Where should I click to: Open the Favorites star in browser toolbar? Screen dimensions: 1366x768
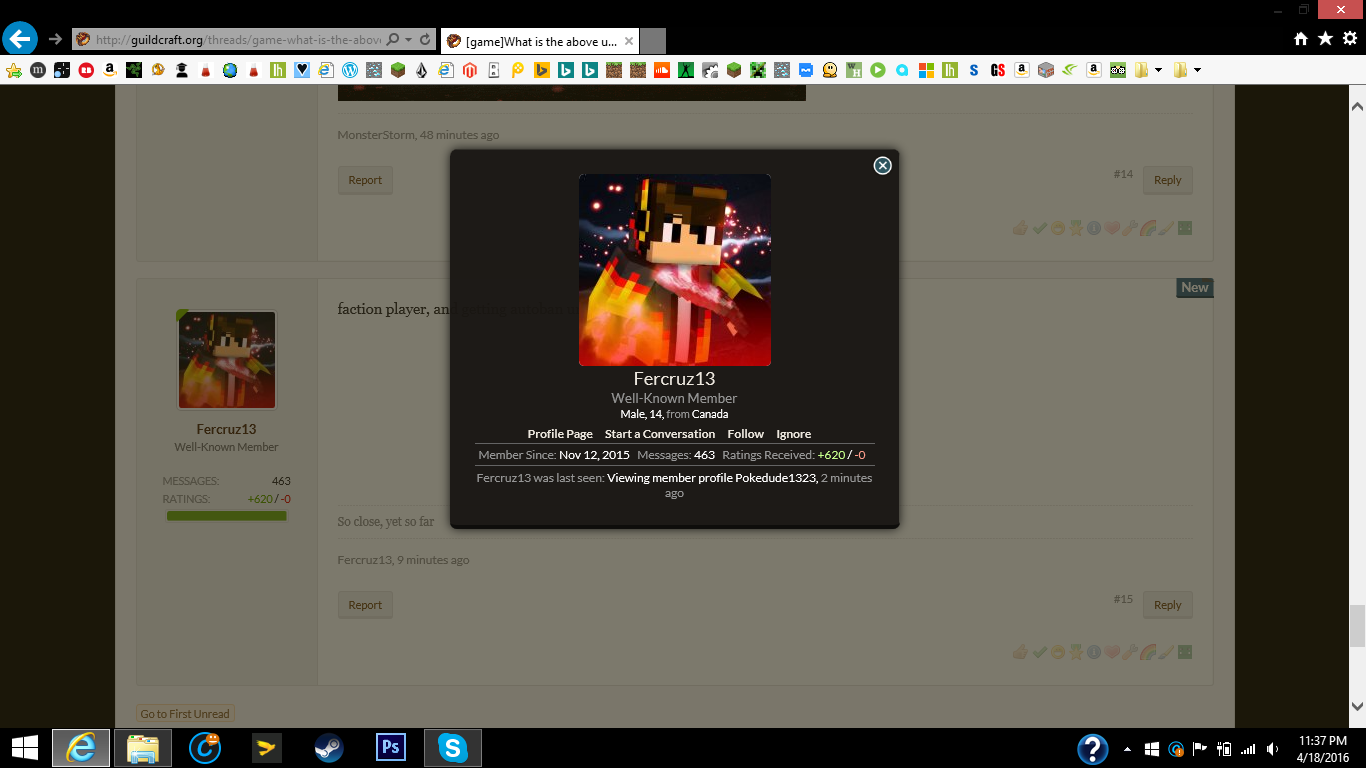tap(1325, 39)
